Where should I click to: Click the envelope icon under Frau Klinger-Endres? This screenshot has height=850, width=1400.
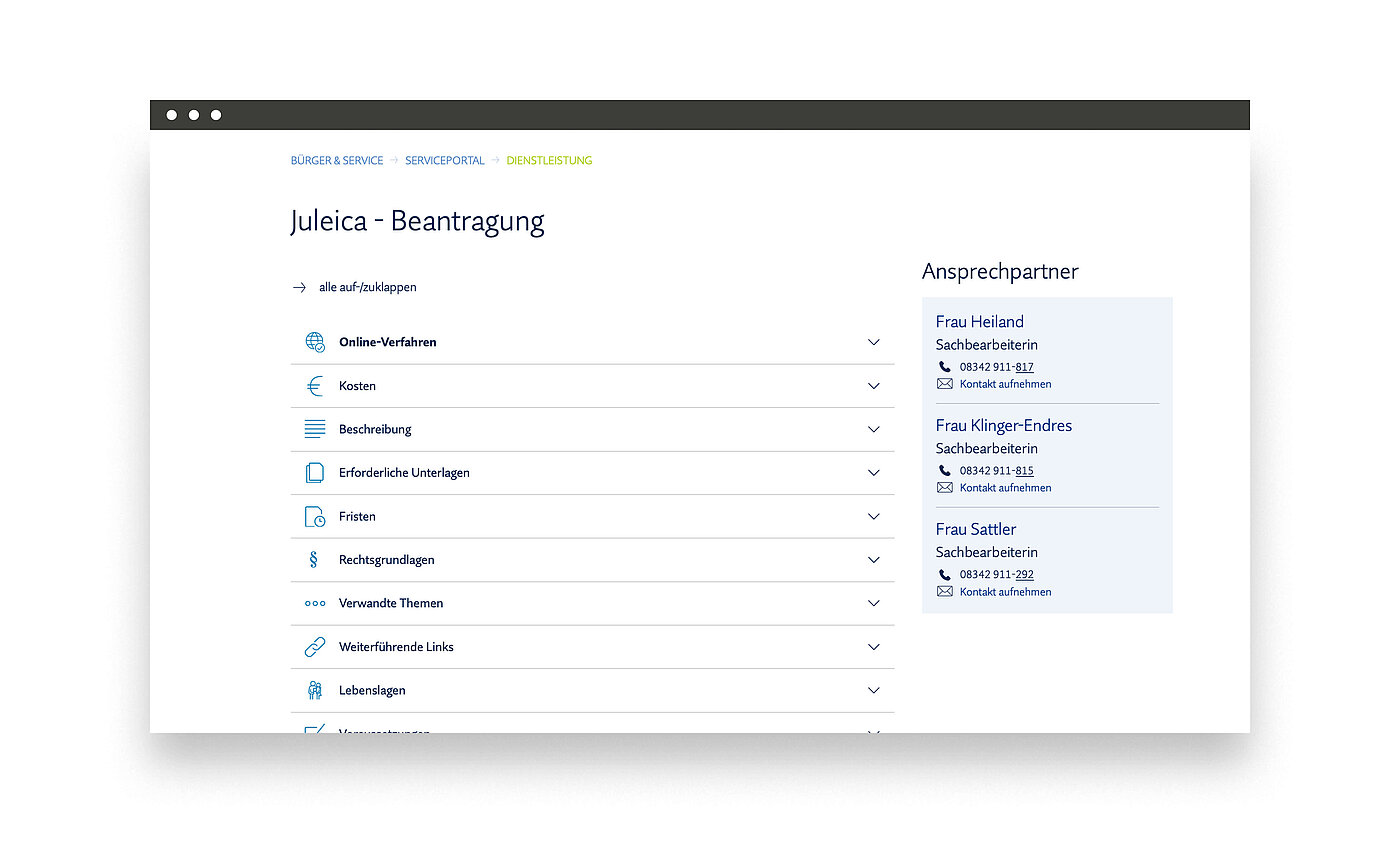(945, 488)
